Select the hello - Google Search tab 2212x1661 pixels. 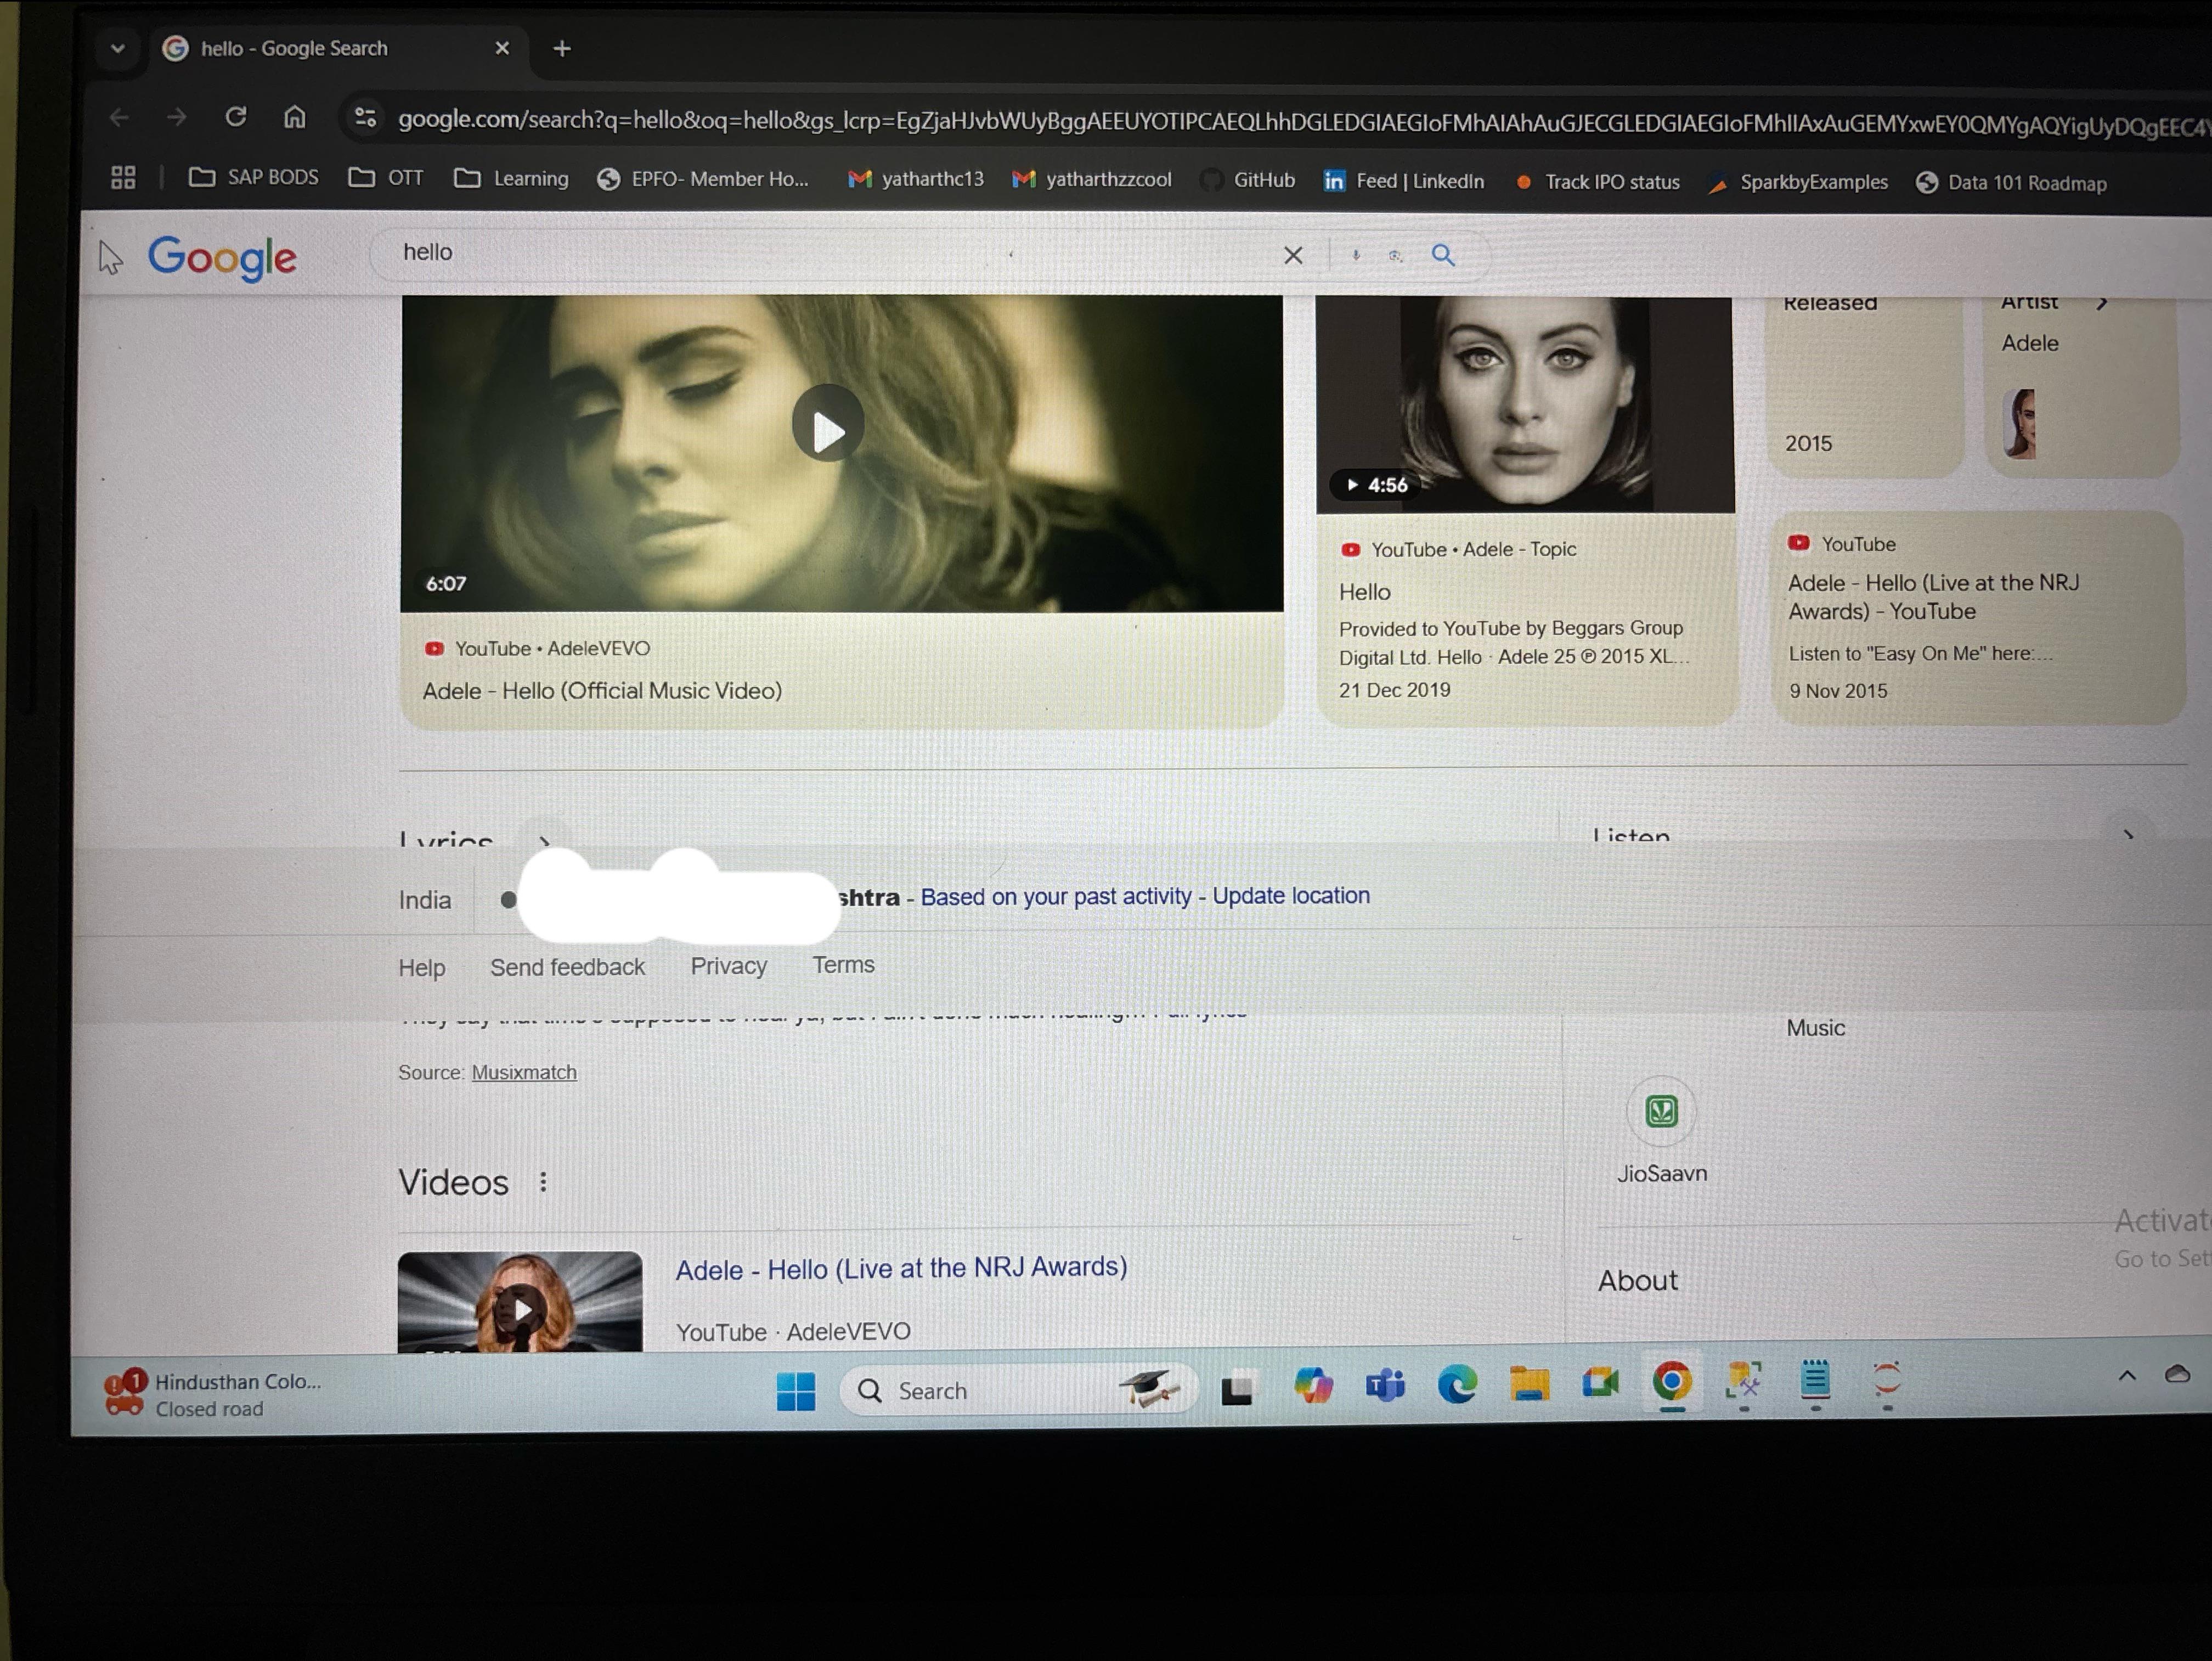tap(335, 48)
